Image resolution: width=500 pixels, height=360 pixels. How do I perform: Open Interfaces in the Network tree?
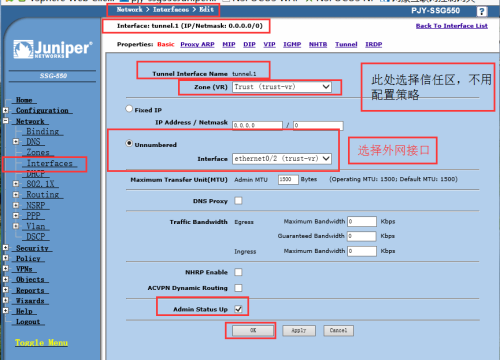pyautogui.click(x=50, y=163)
